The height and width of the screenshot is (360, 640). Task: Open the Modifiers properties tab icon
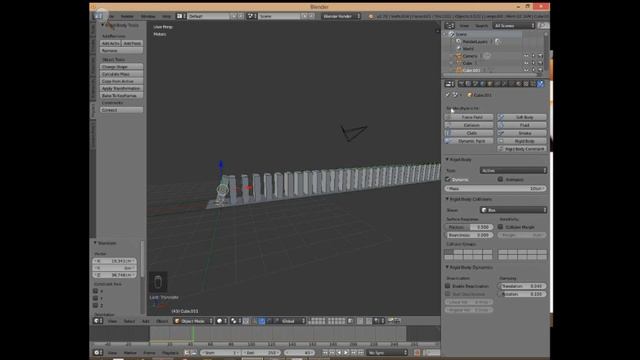point(504,84)
